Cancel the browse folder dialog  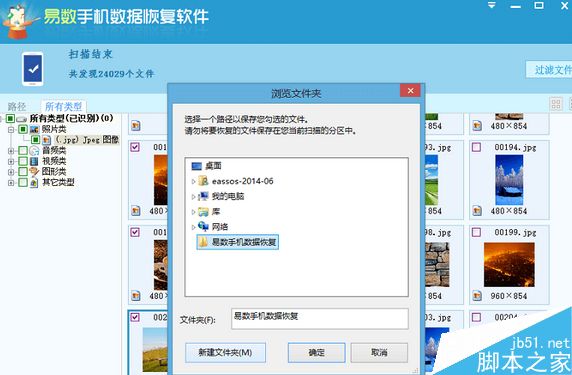379,352
